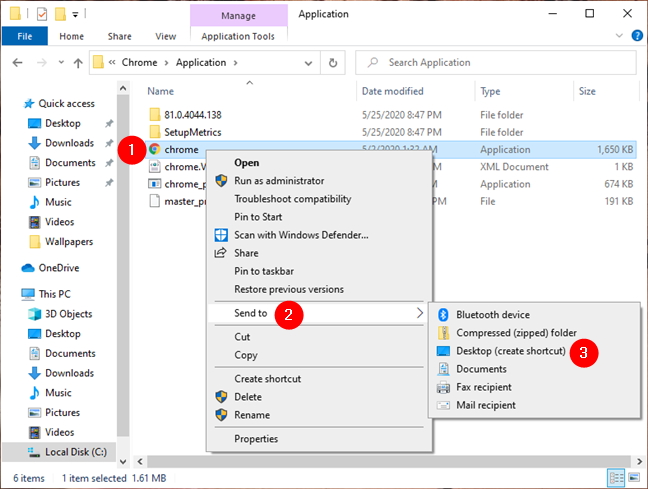The height and width of the screenshot is (489, 648).
Task: Click the Refresh button beside address bar
Action: coord(333,63)
